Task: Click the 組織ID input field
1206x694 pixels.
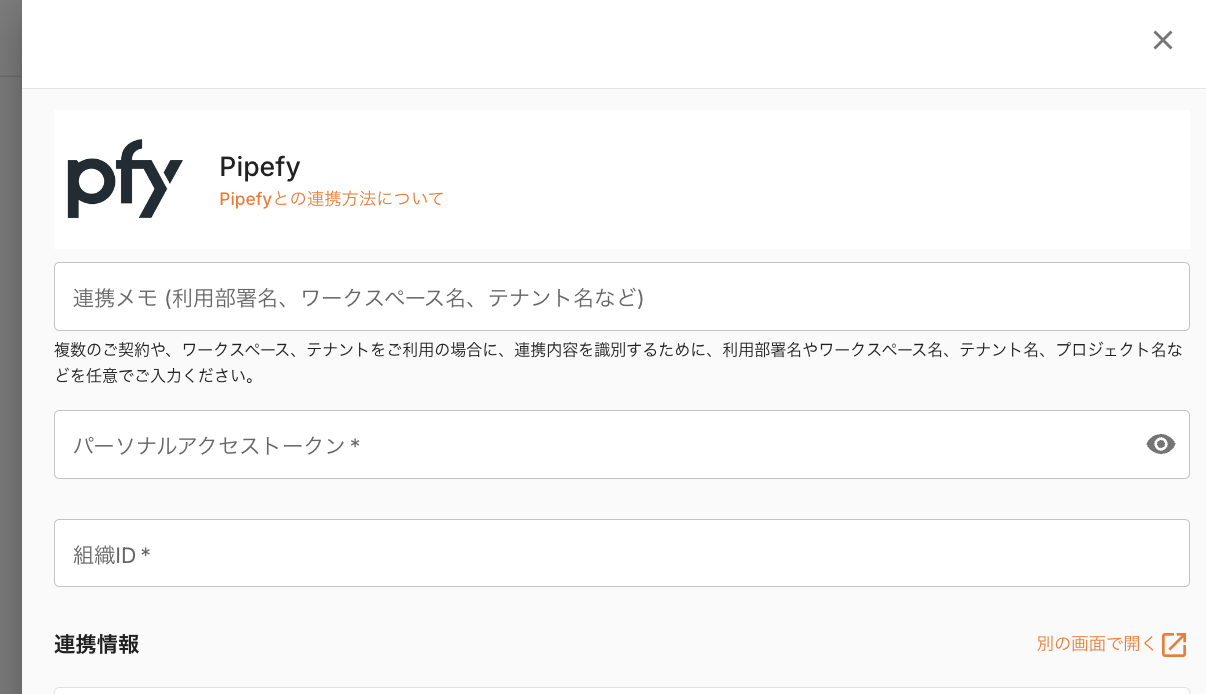Action: point(620,553)
